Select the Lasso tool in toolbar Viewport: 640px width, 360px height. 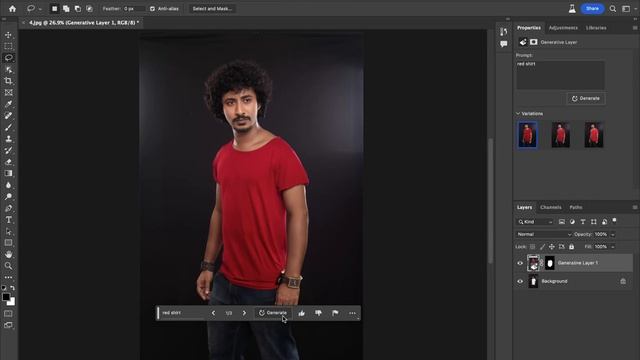click(8, 58)
